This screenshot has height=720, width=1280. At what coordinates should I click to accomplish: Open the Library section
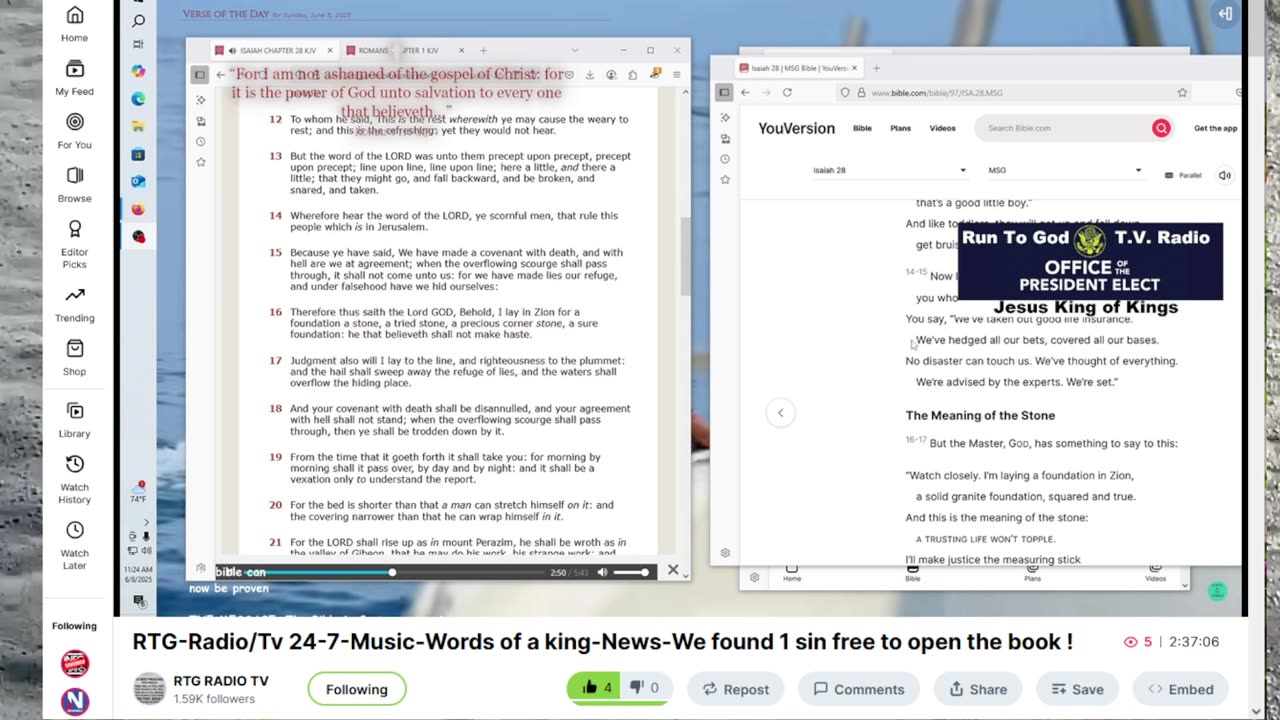(x=74, y=420)
